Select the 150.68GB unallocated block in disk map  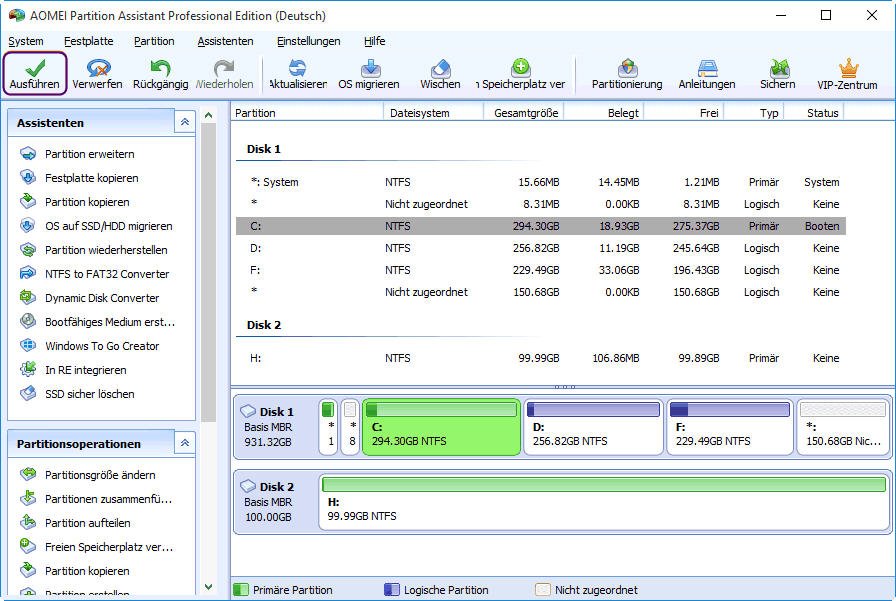coord(843,427)
